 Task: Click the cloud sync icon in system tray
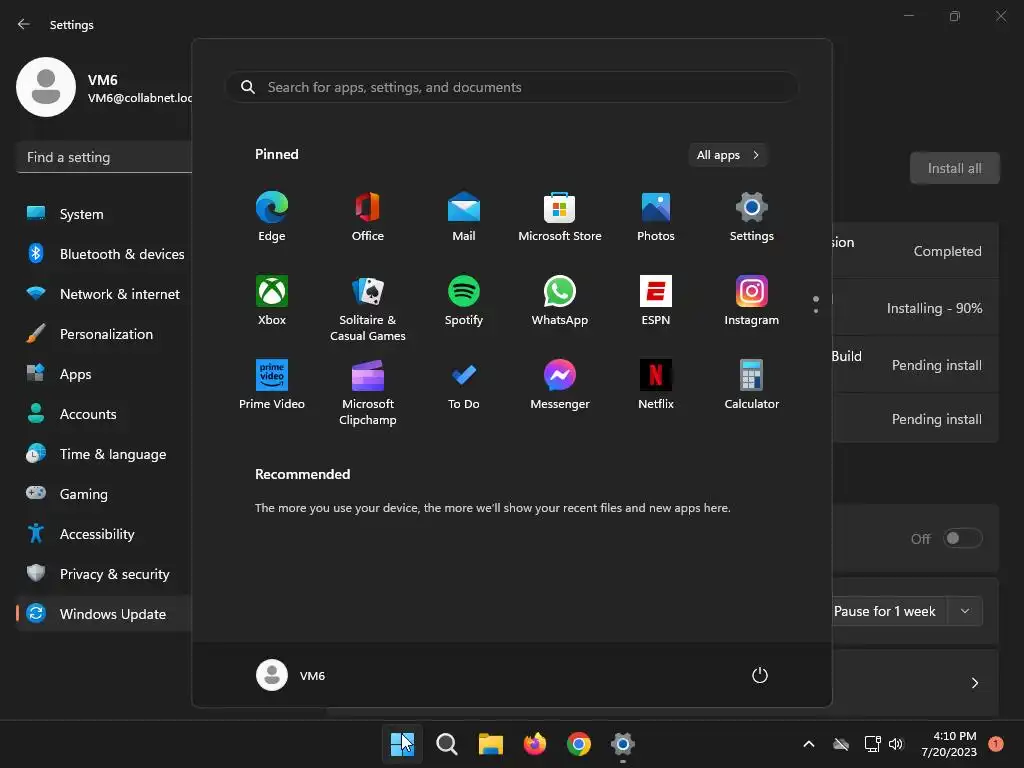841,744
